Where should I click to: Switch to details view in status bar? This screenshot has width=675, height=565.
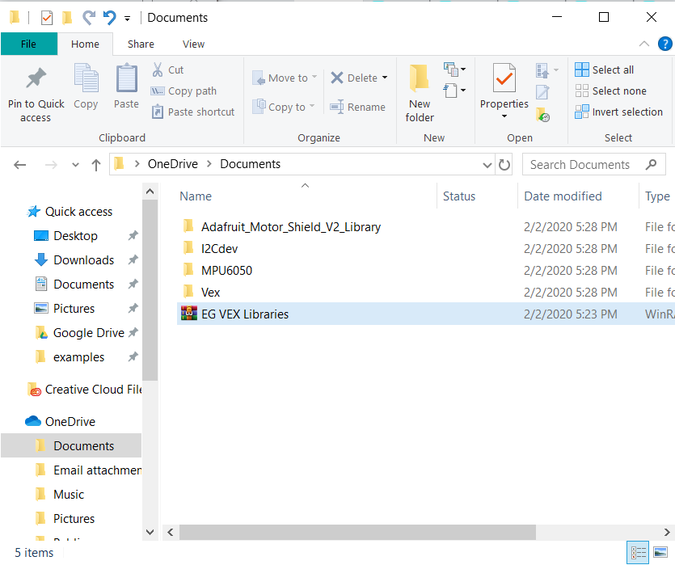click(638, 552)
